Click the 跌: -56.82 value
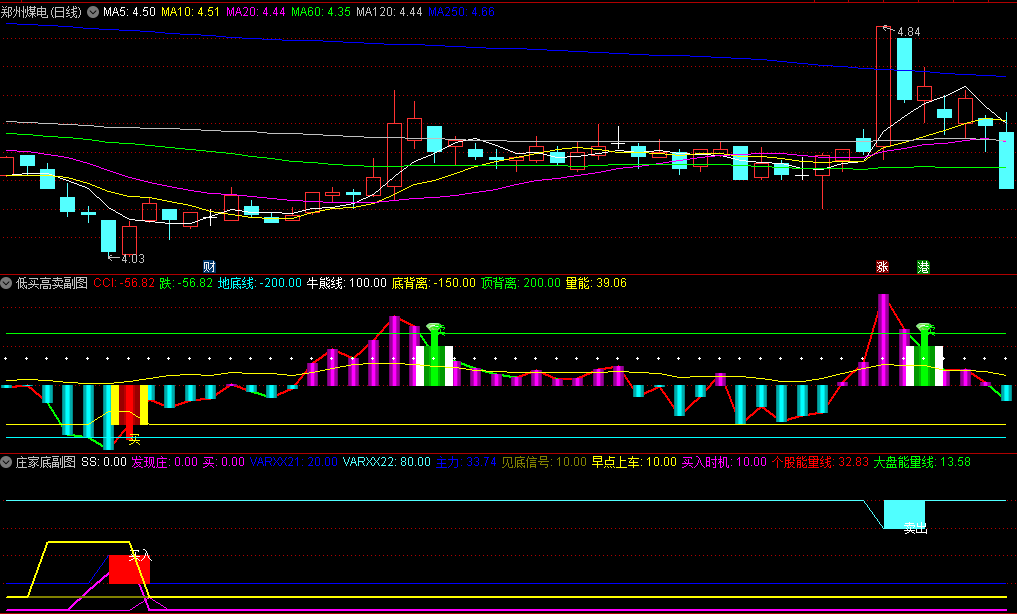 186,283
